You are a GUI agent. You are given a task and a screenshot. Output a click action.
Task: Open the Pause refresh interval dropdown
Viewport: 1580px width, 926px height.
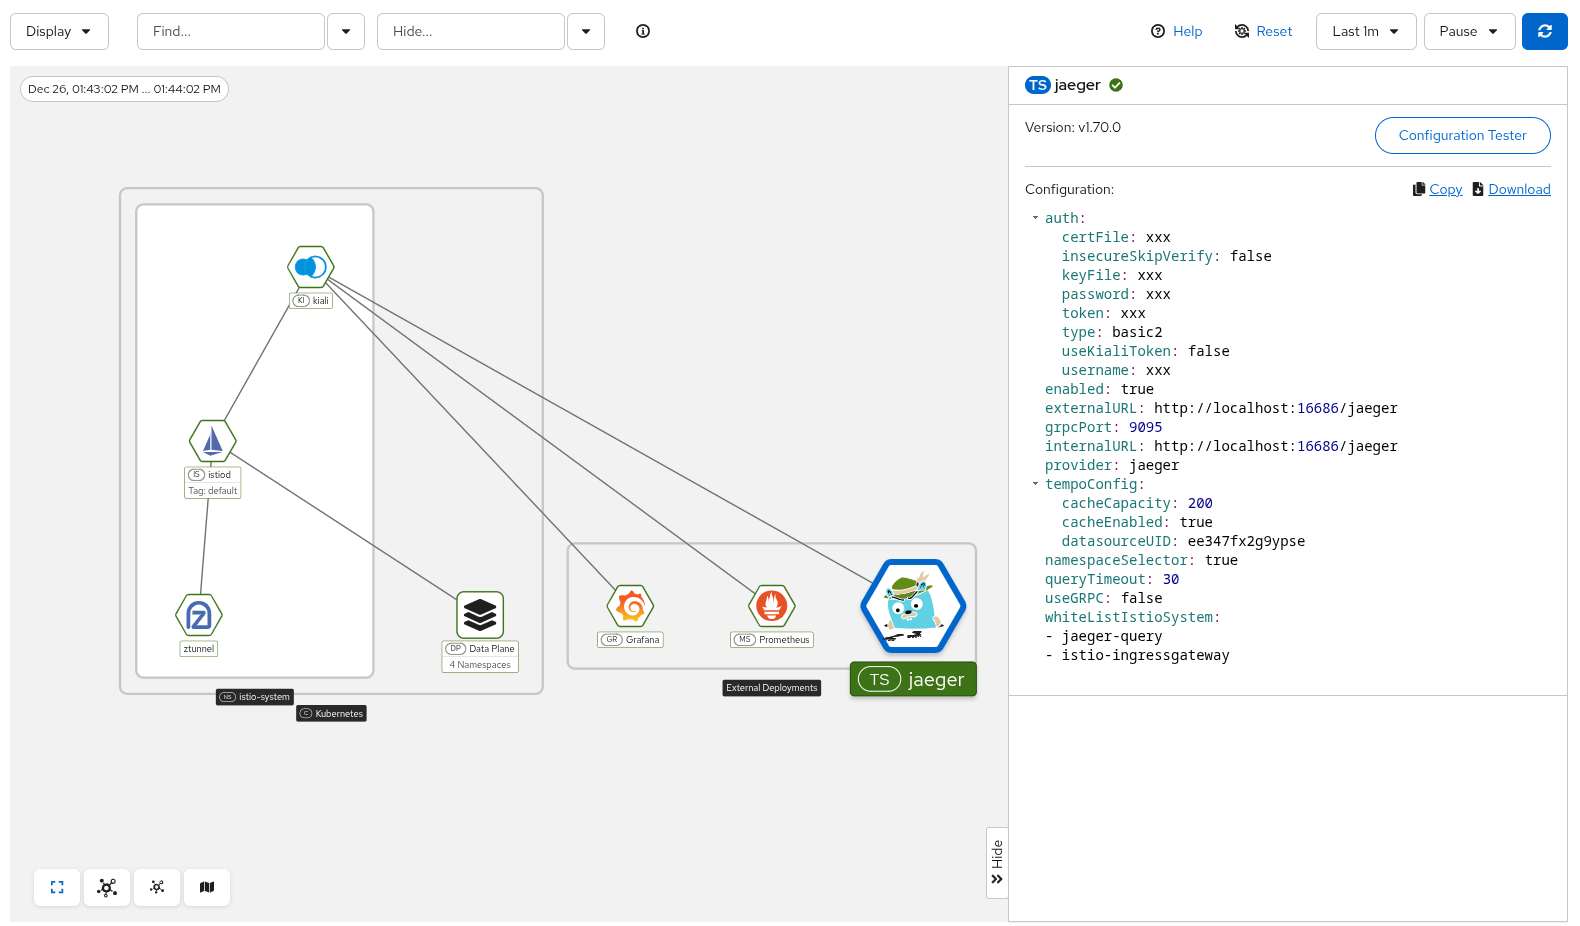(1469, 31)
